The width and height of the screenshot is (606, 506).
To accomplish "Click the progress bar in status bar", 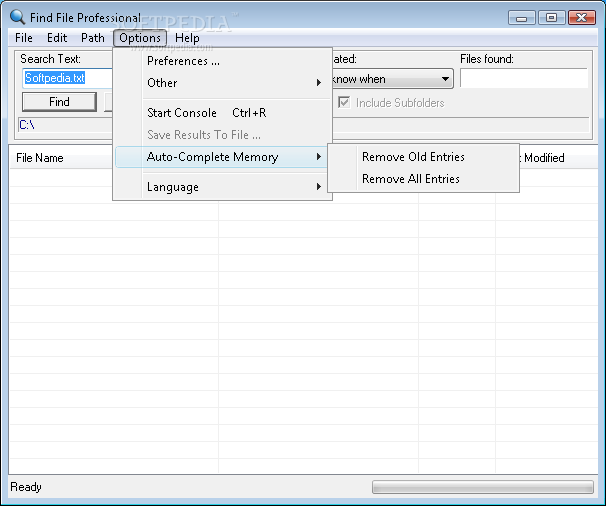I will [x=483, y=487].
